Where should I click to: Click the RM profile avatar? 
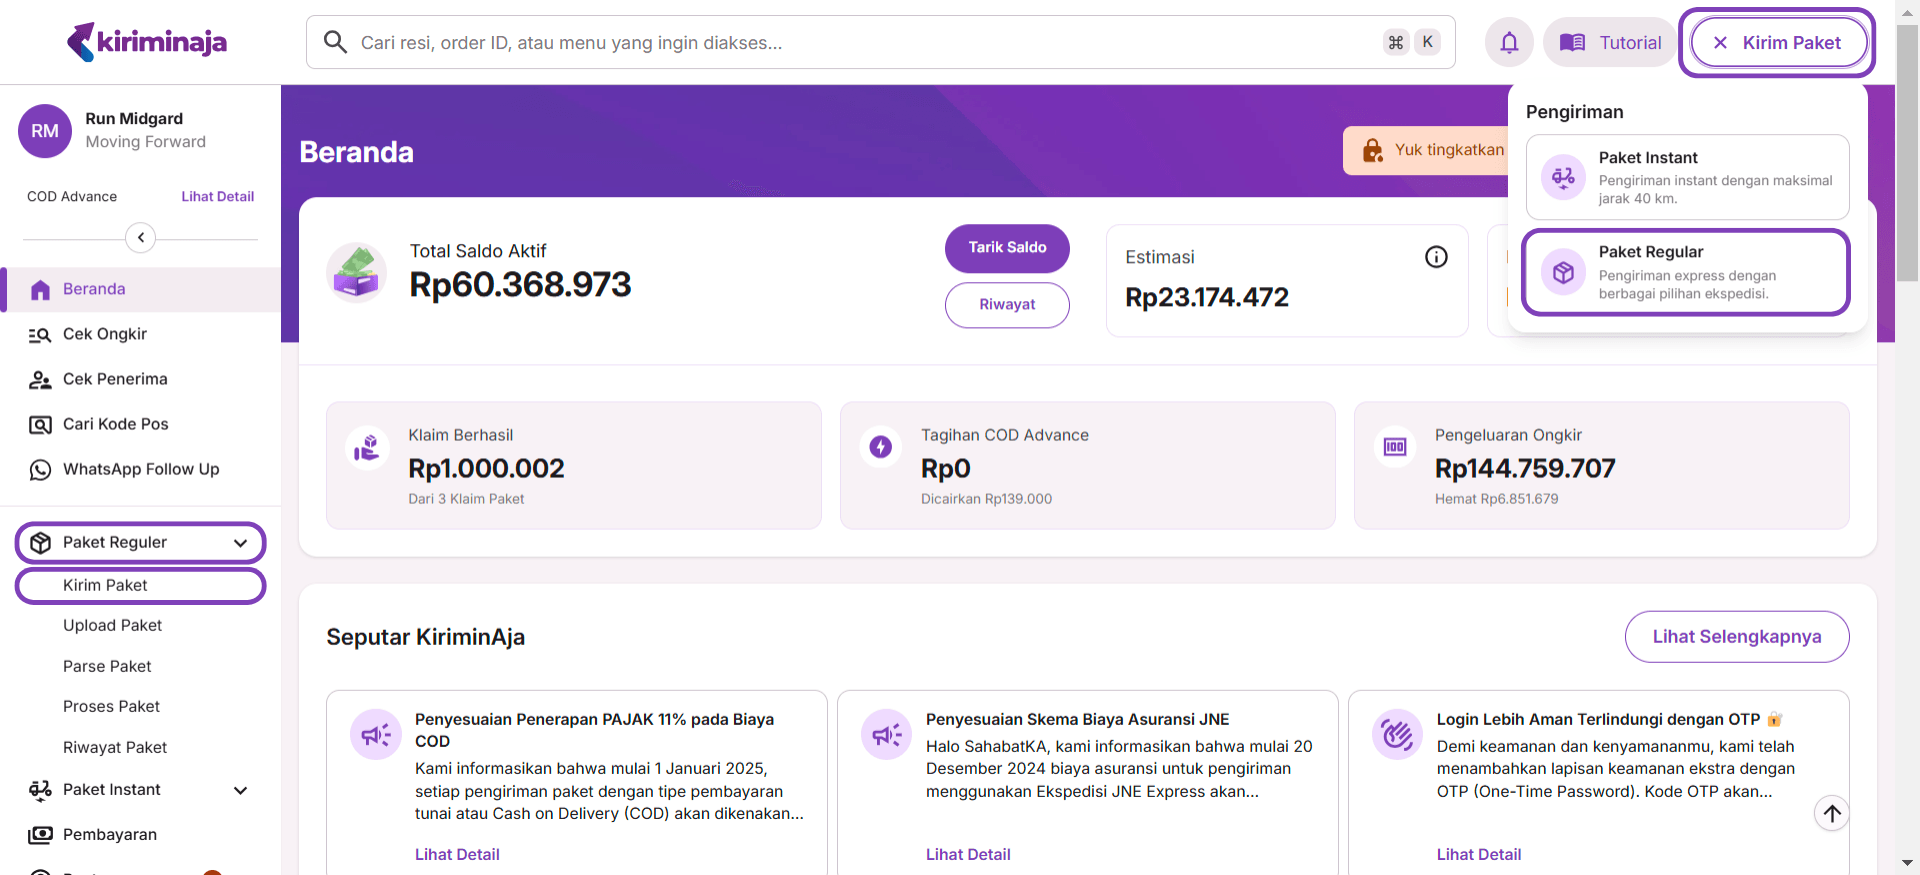click(x=45, y=131)
